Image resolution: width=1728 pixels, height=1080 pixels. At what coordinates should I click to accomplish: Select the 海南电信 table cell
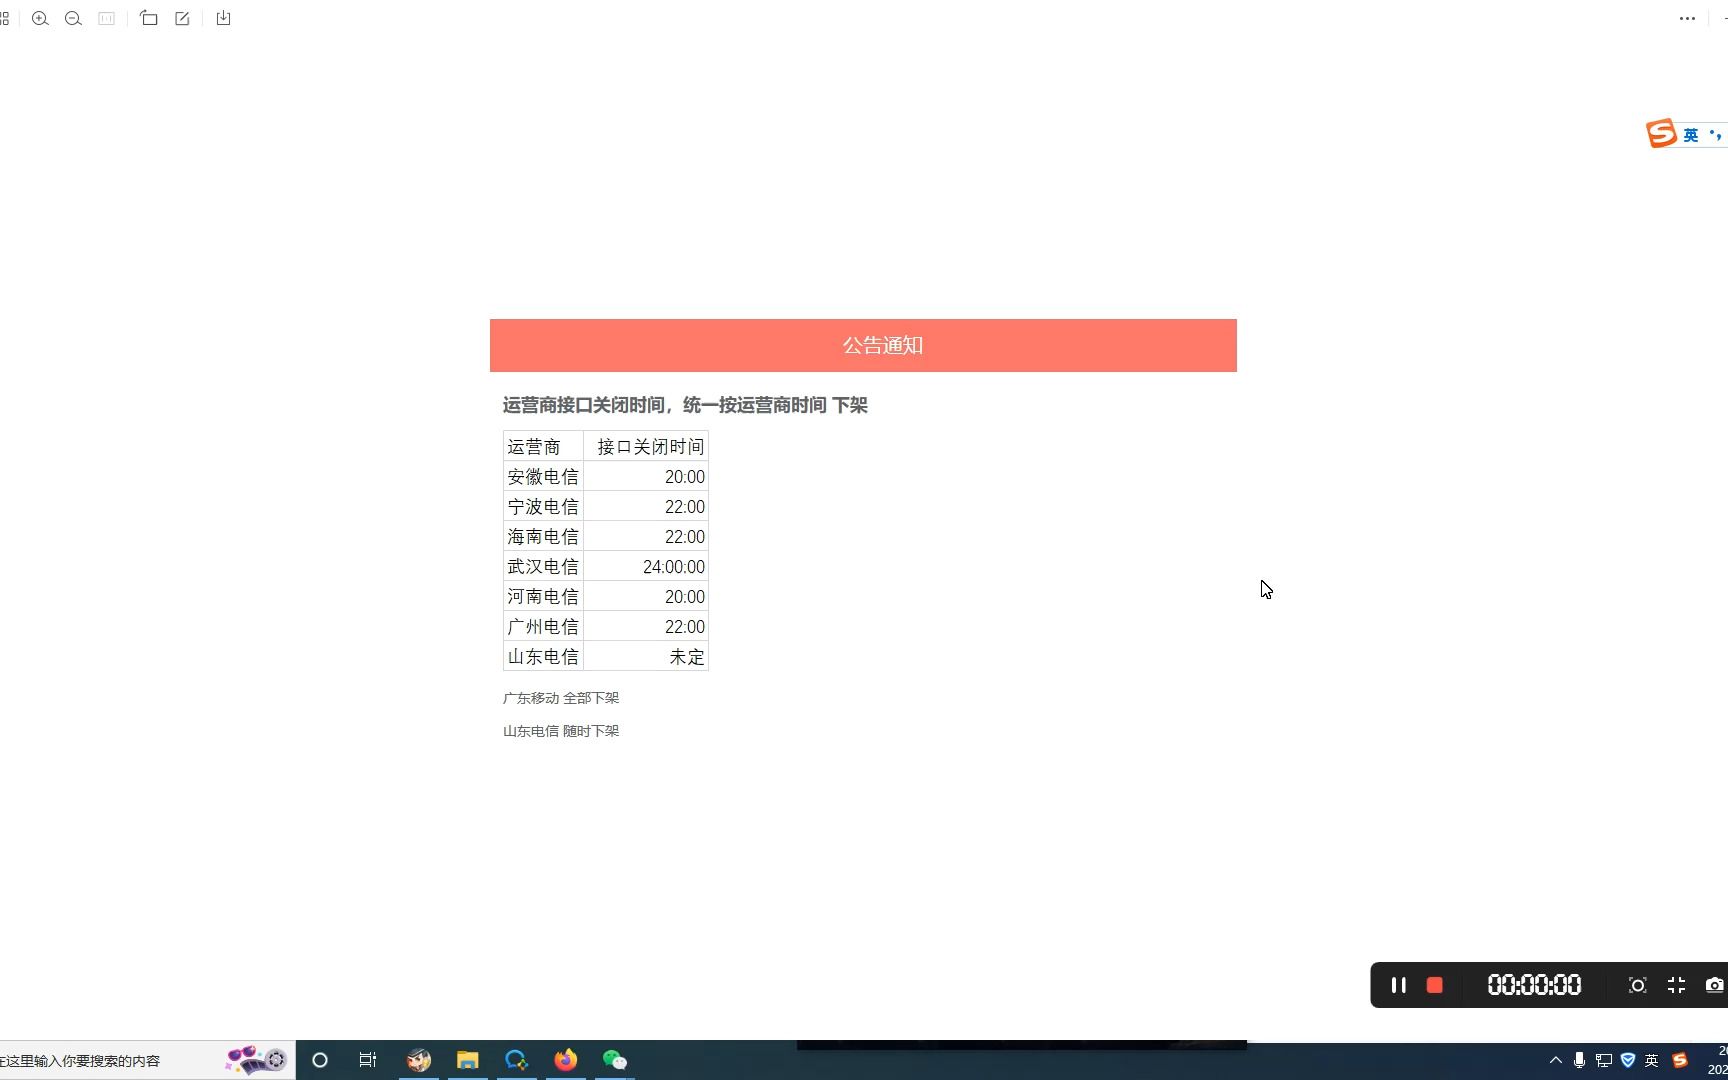pos(543,536)
